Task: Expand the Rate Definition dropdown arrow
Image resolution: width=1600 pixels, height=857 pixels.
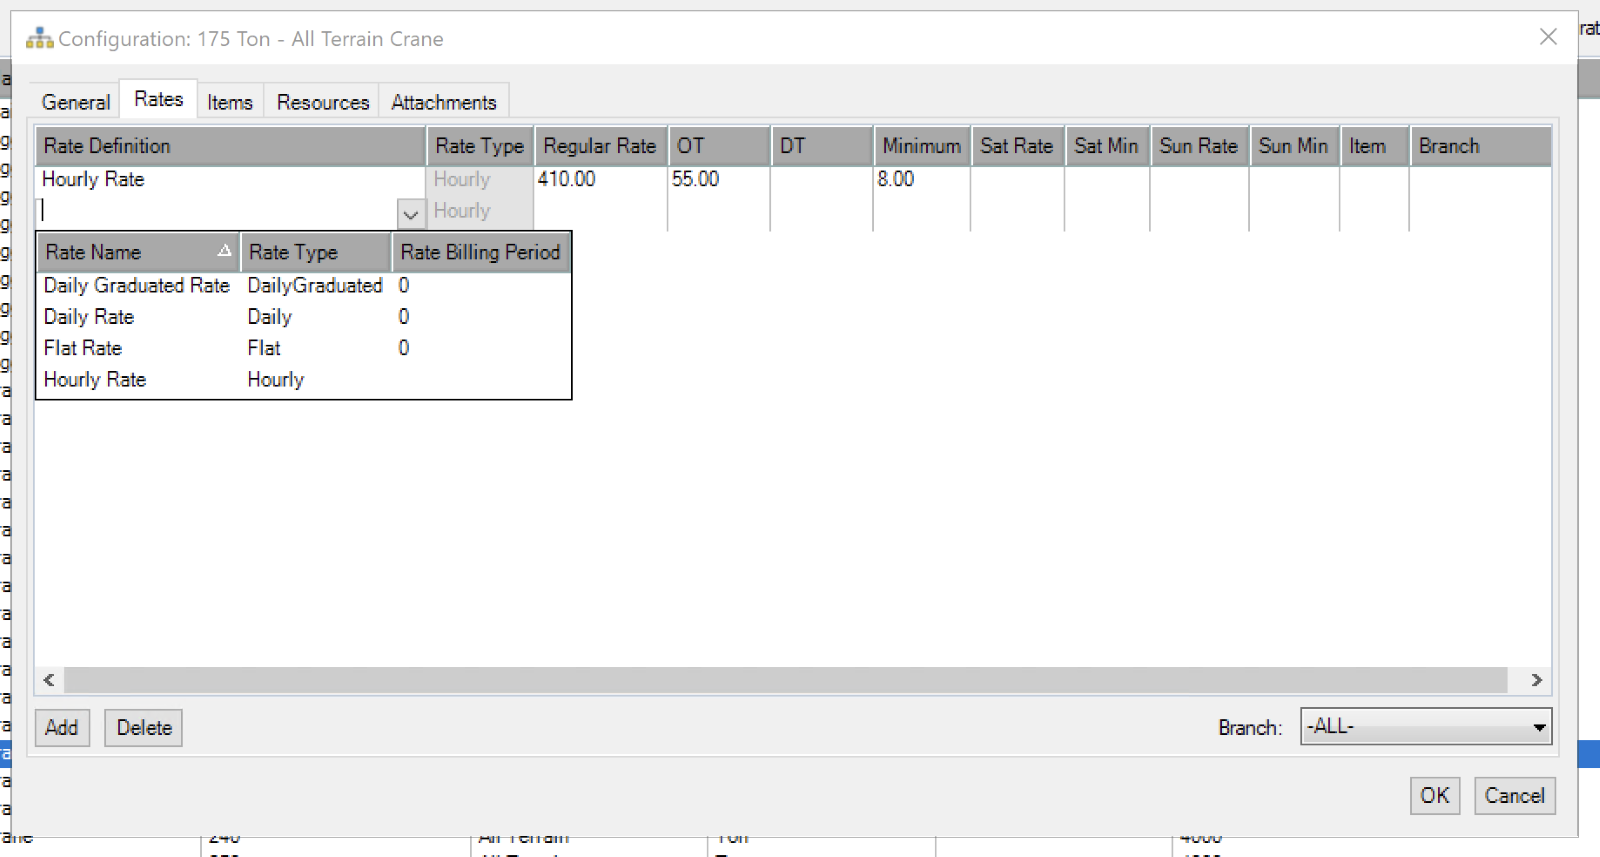Action: pos(410,213)
